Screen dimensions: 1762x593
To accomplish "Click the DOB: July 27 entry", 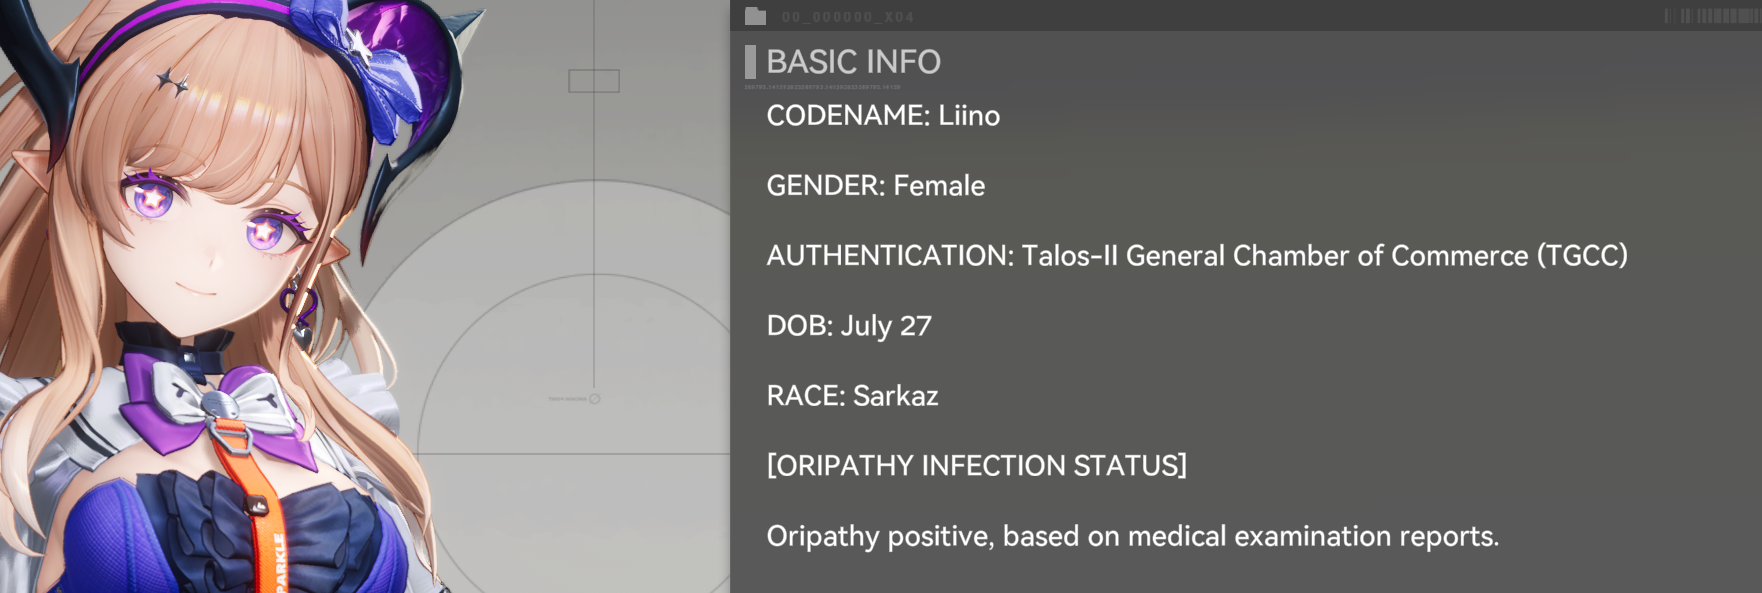I will coord(849,326).
